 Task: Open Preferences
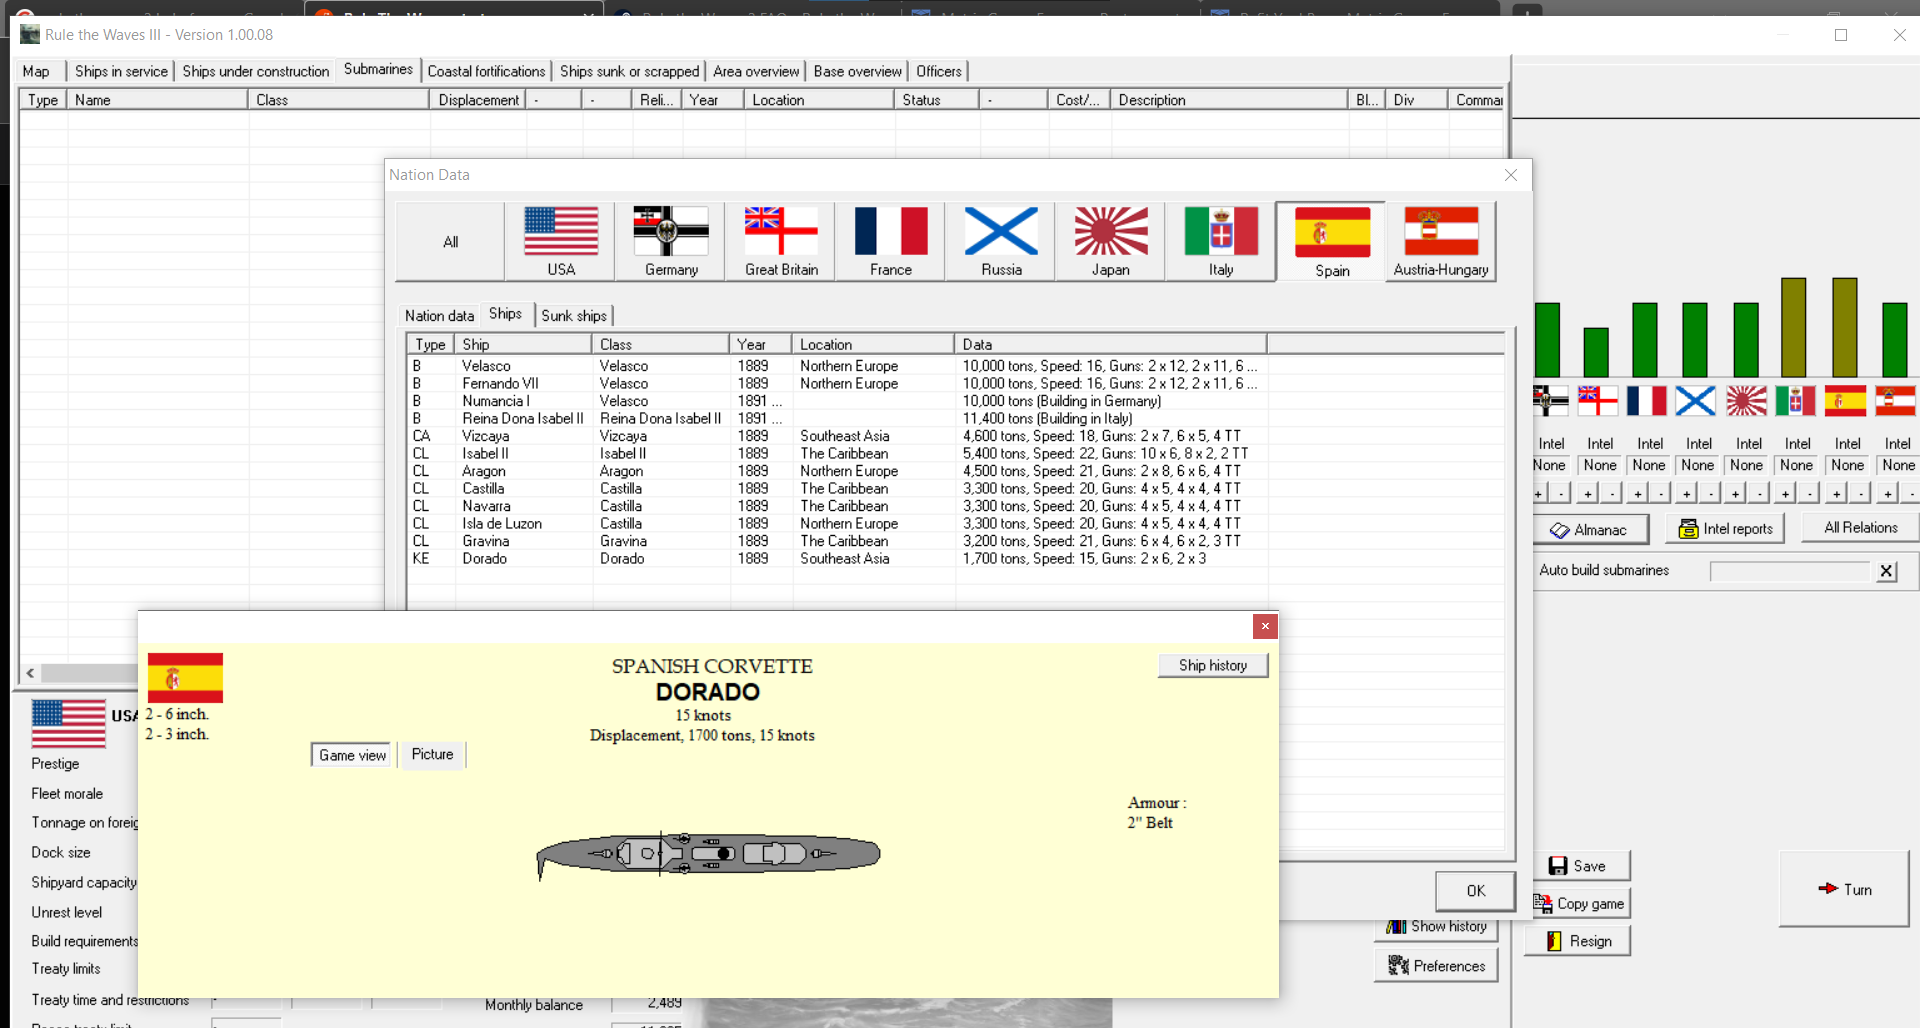[x=1437, y=966]
